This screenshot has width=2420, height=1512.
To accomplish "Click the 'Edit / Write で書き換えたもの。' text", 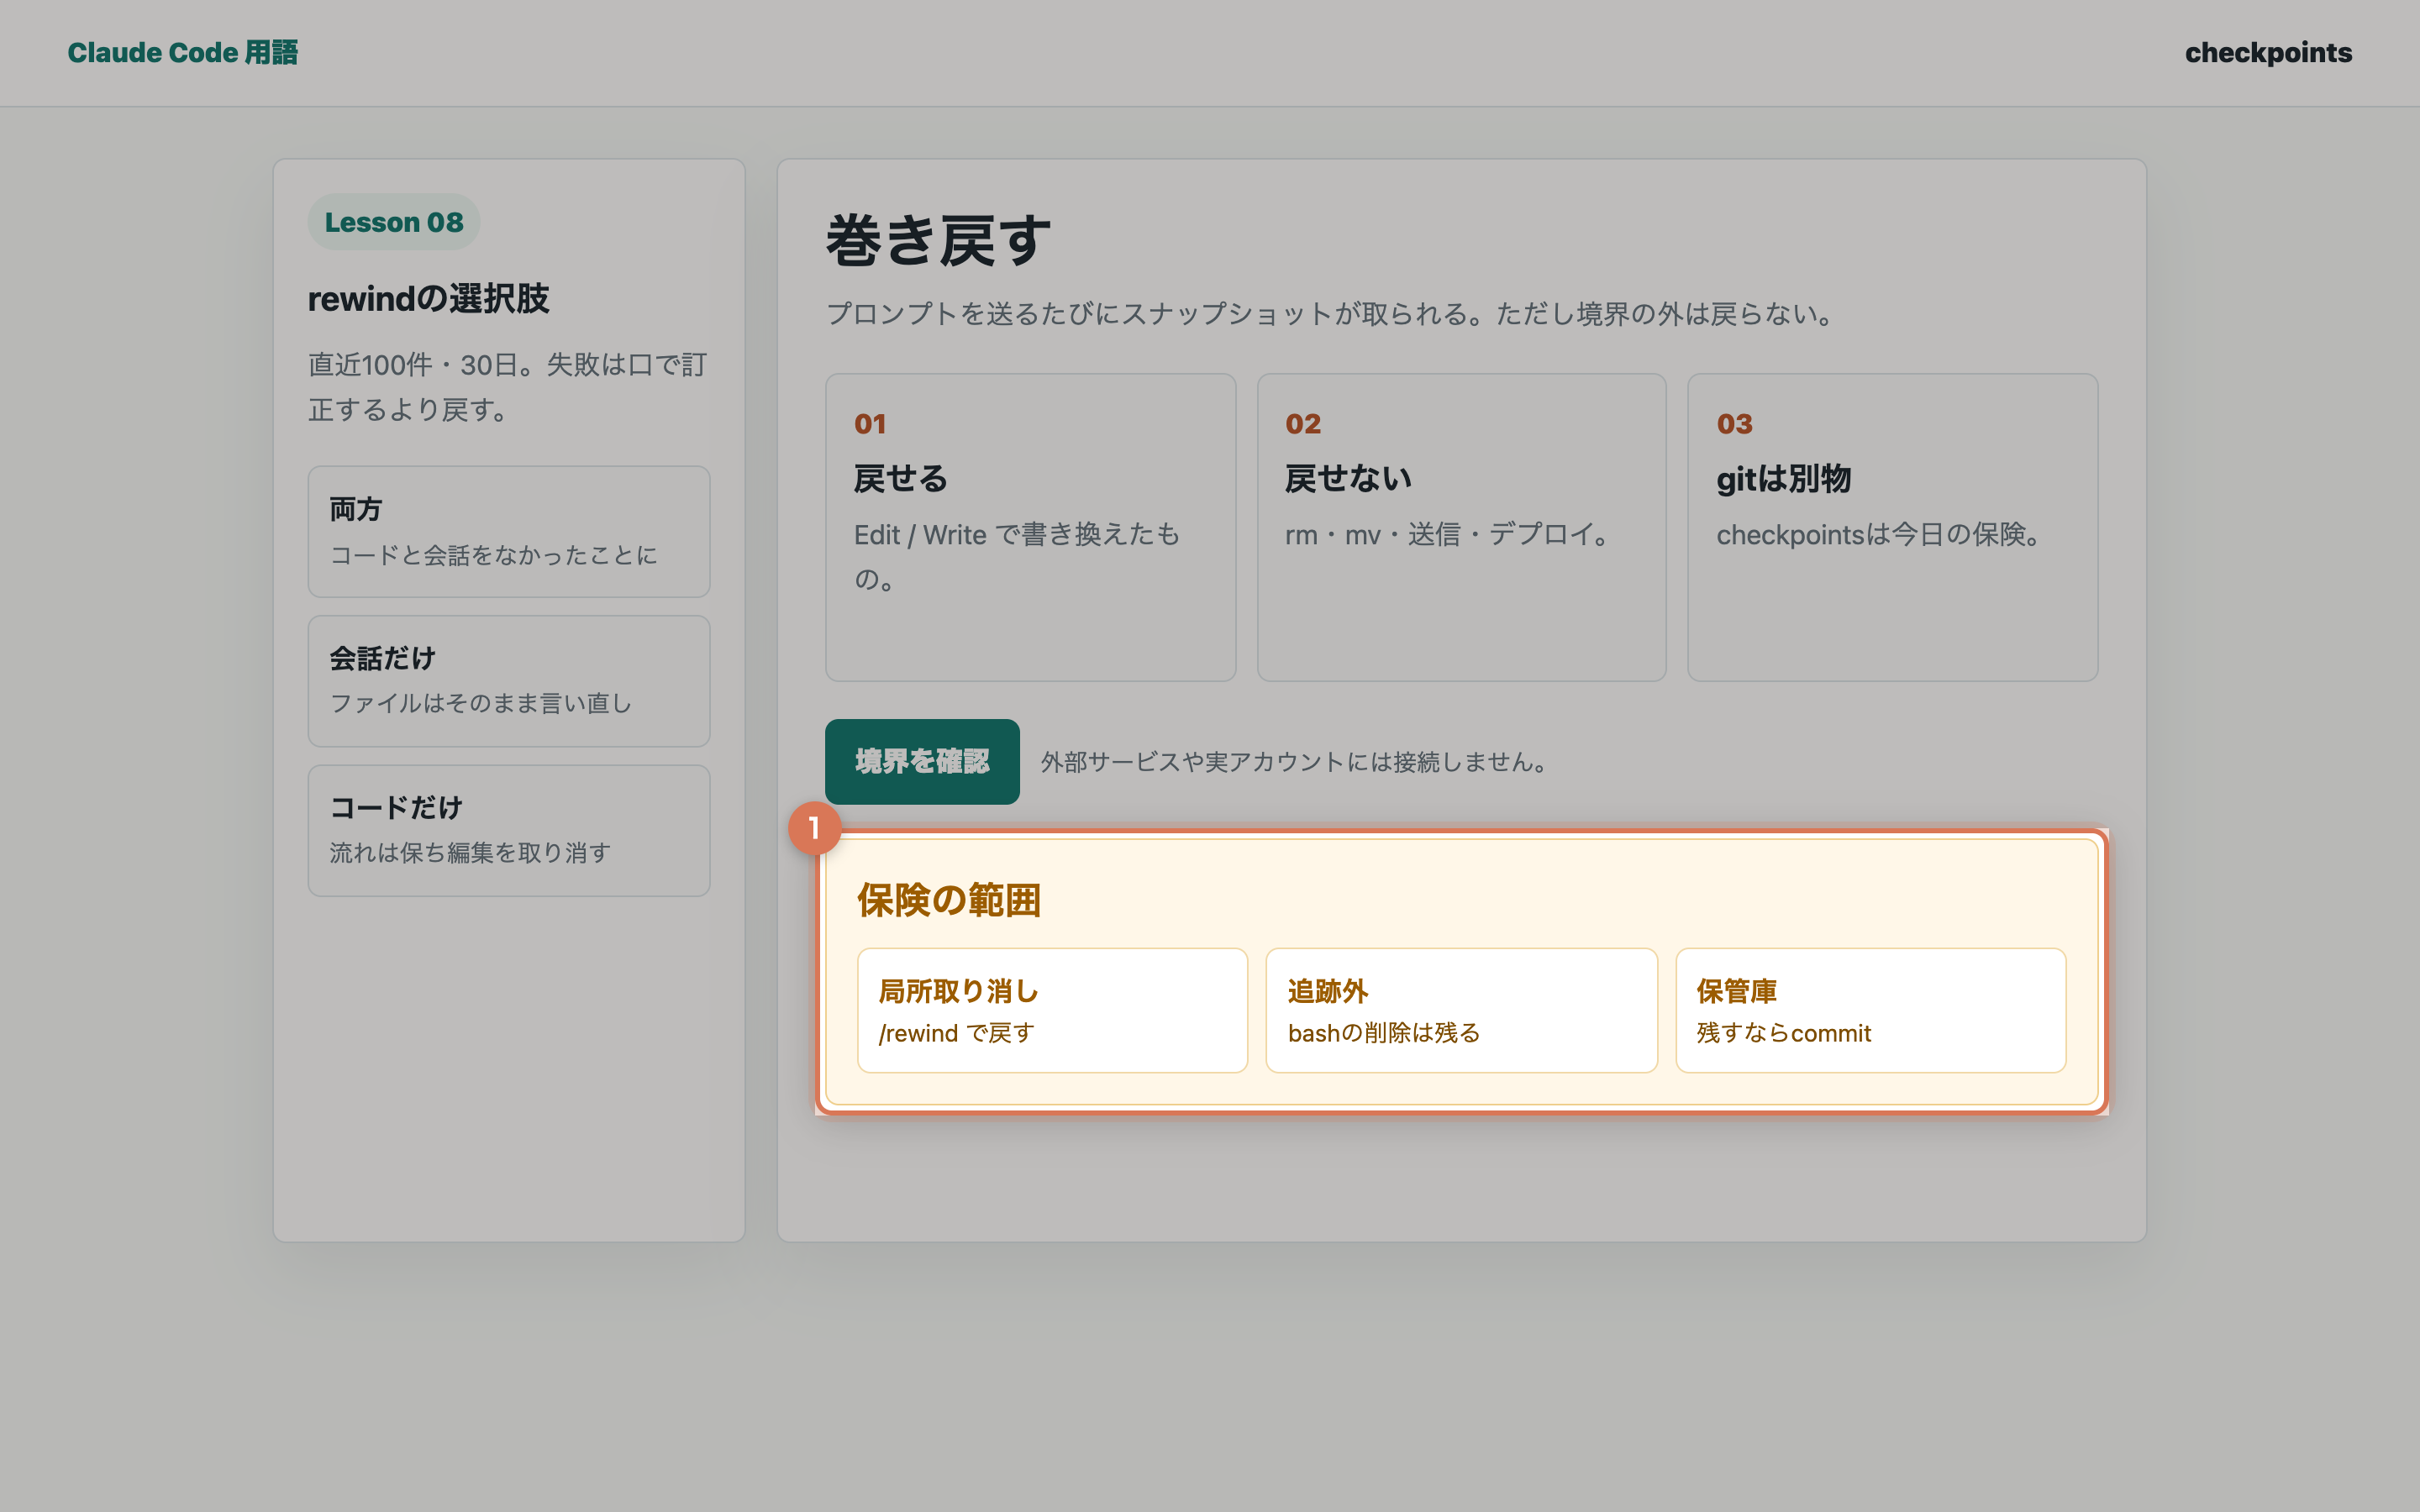I will click(x=1017, y=557).
